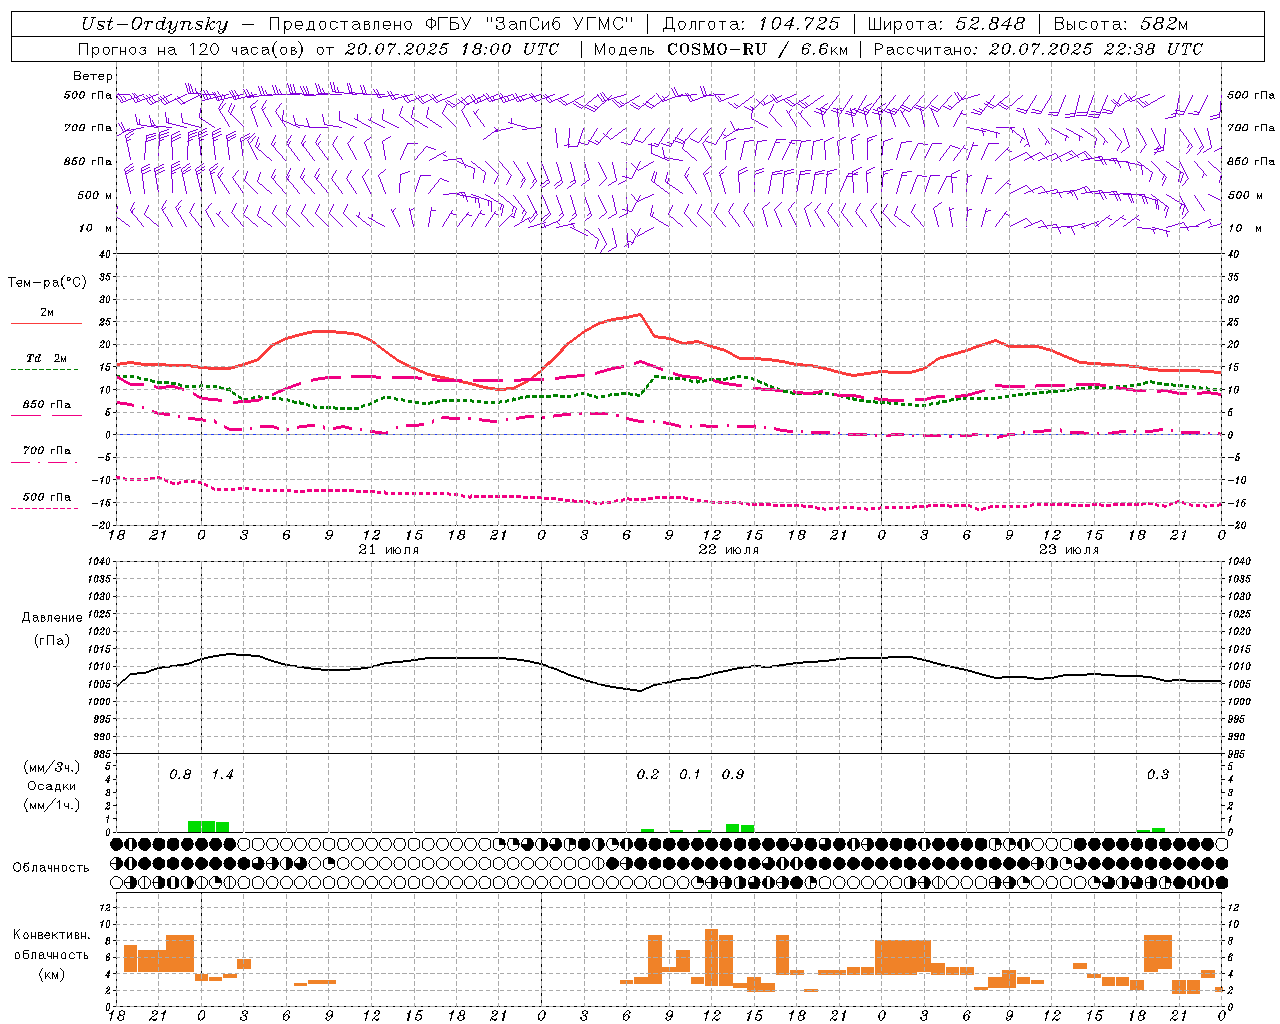This screenshot has height=1024, width=1280.
Task: Click the 'Тем-ра(°C)' temperature panel label
Action: (47, 283)
